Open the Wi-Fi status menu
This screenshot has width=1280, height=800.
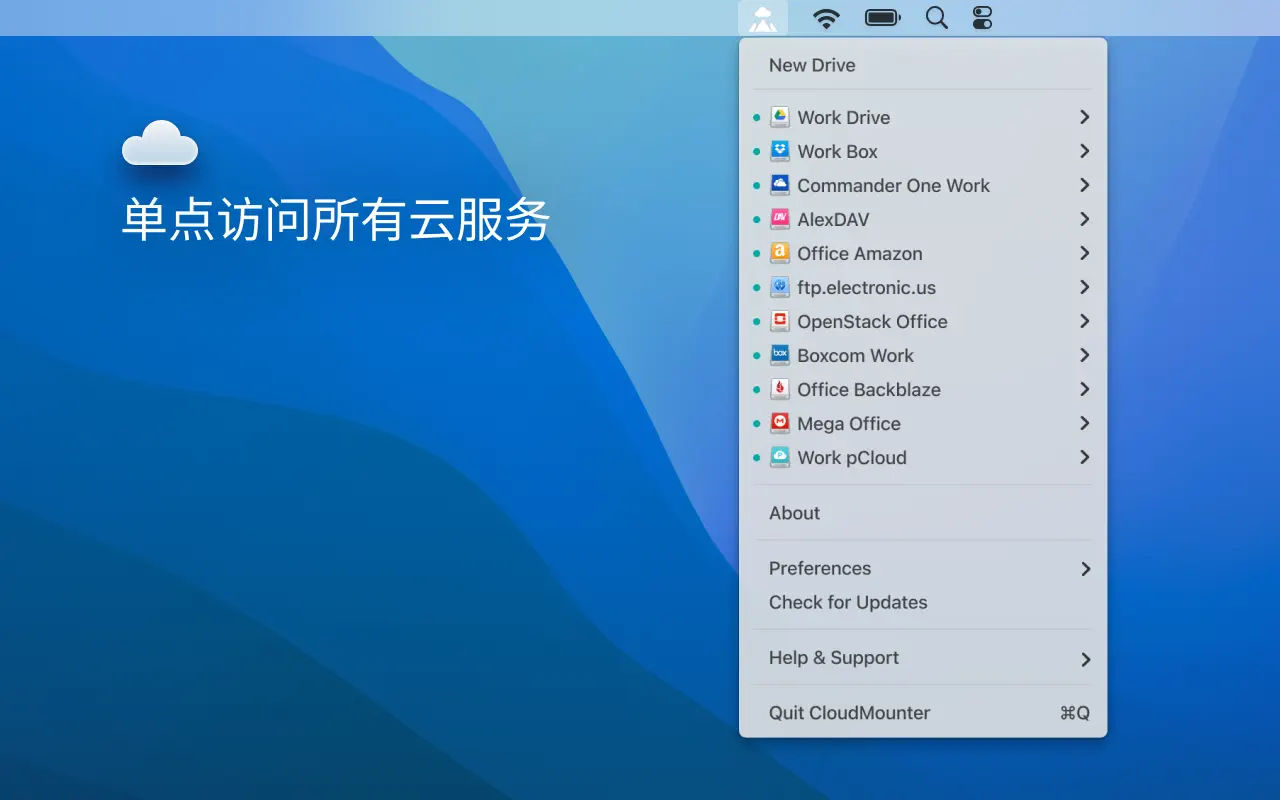click(x=826, y=18)
